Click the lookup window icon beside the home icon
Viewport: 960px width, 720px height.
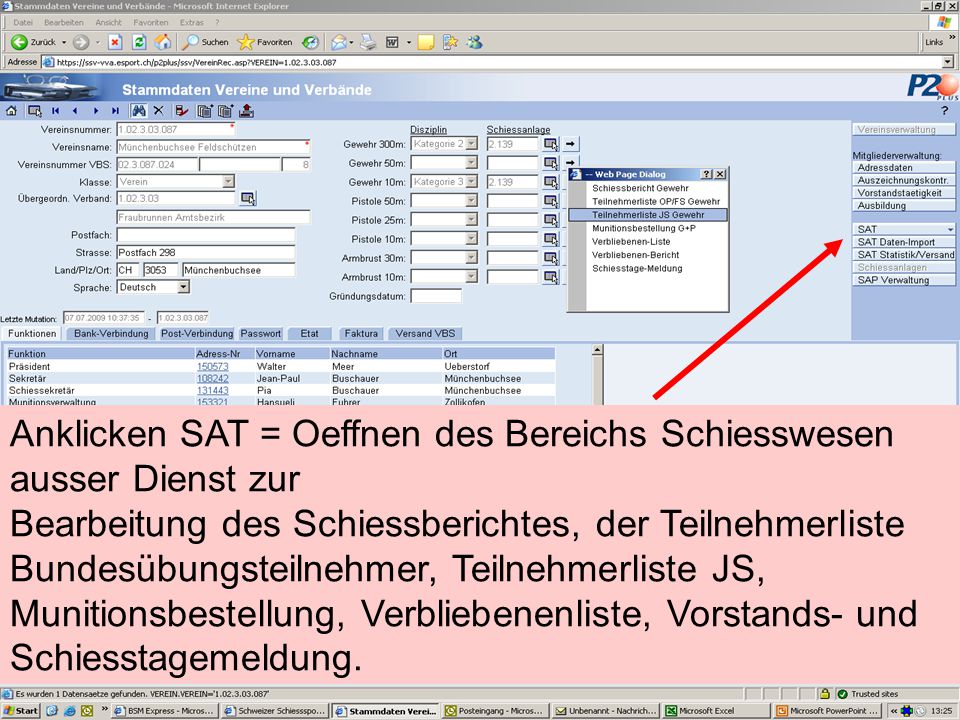click(x=34, y=111)
